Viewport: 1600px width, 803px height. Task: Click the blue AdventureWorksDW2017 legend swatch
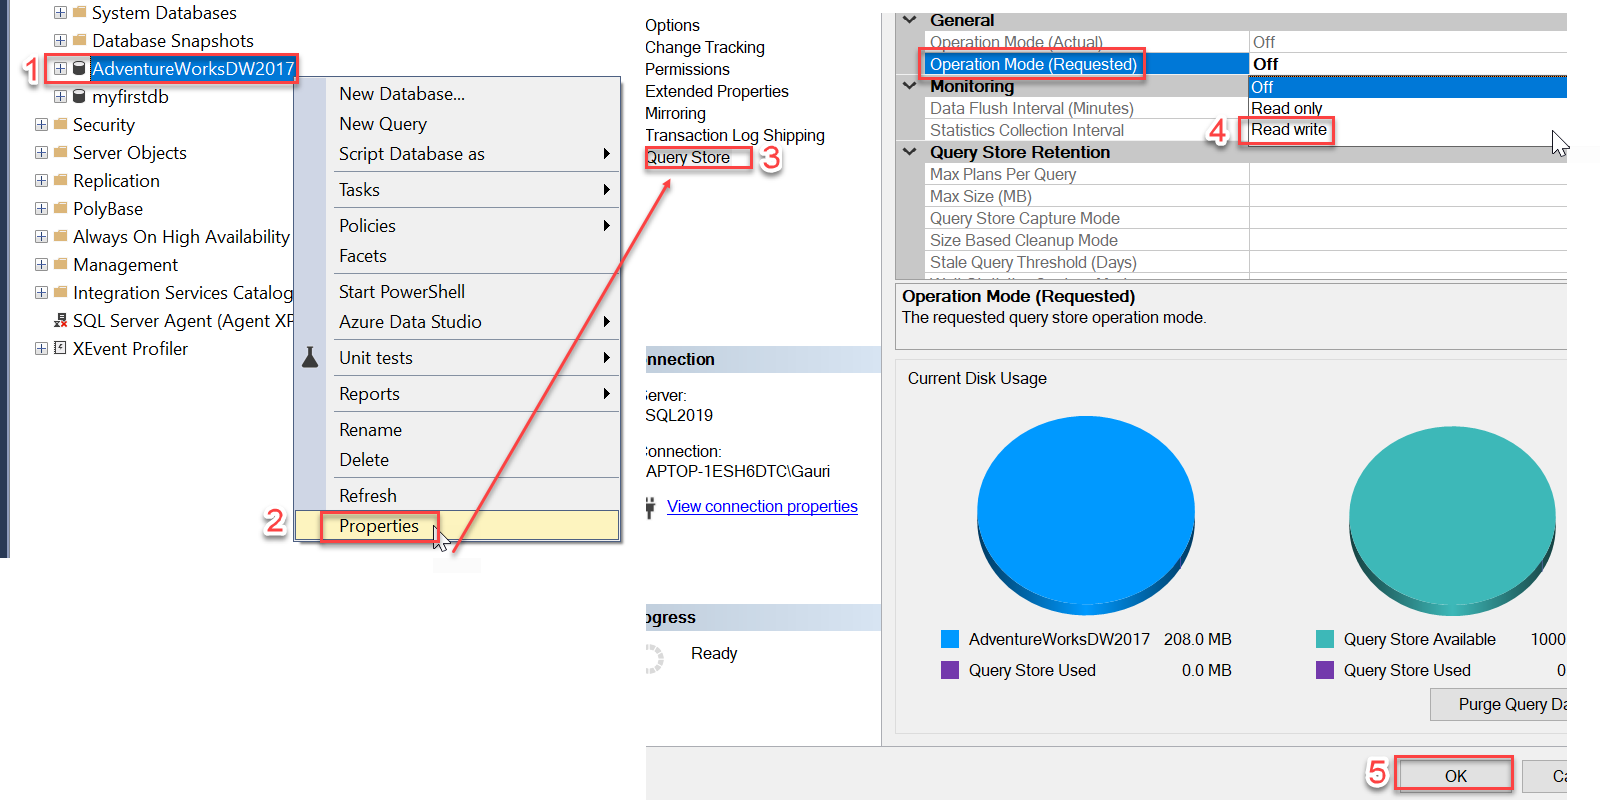[x=950, y=639]
